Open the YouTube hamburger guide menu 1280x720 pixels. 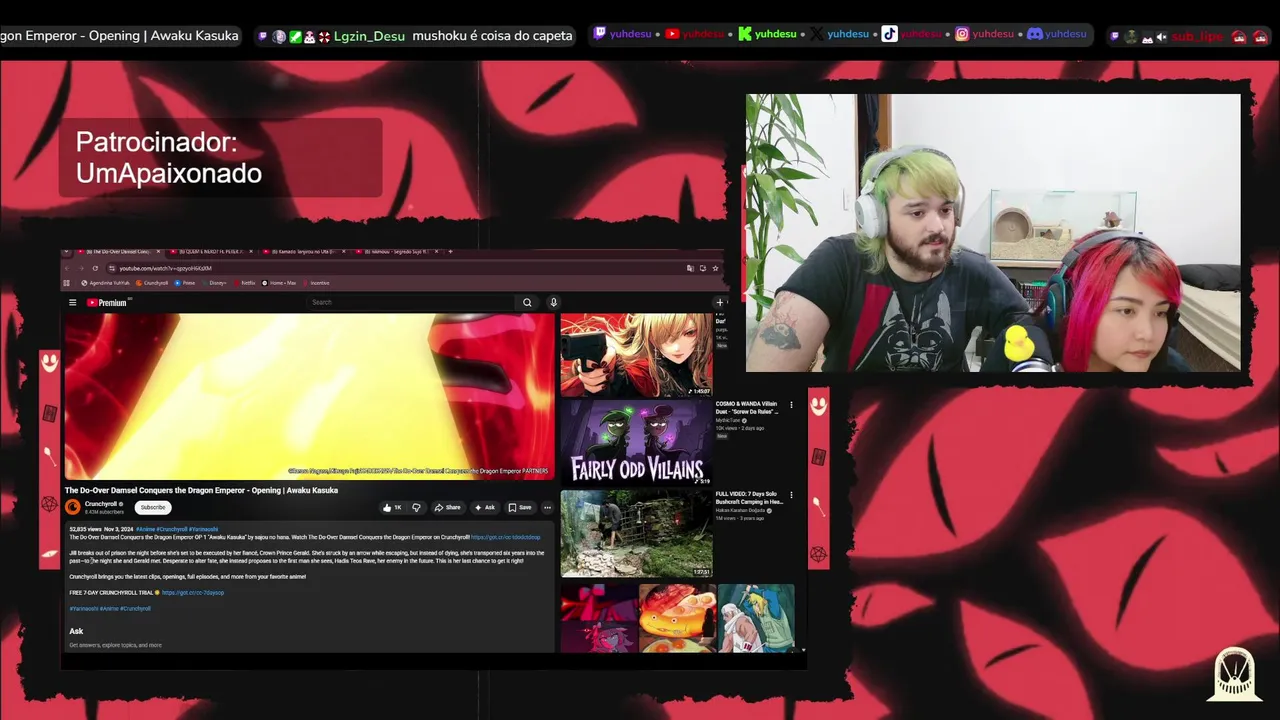(72, 302)
